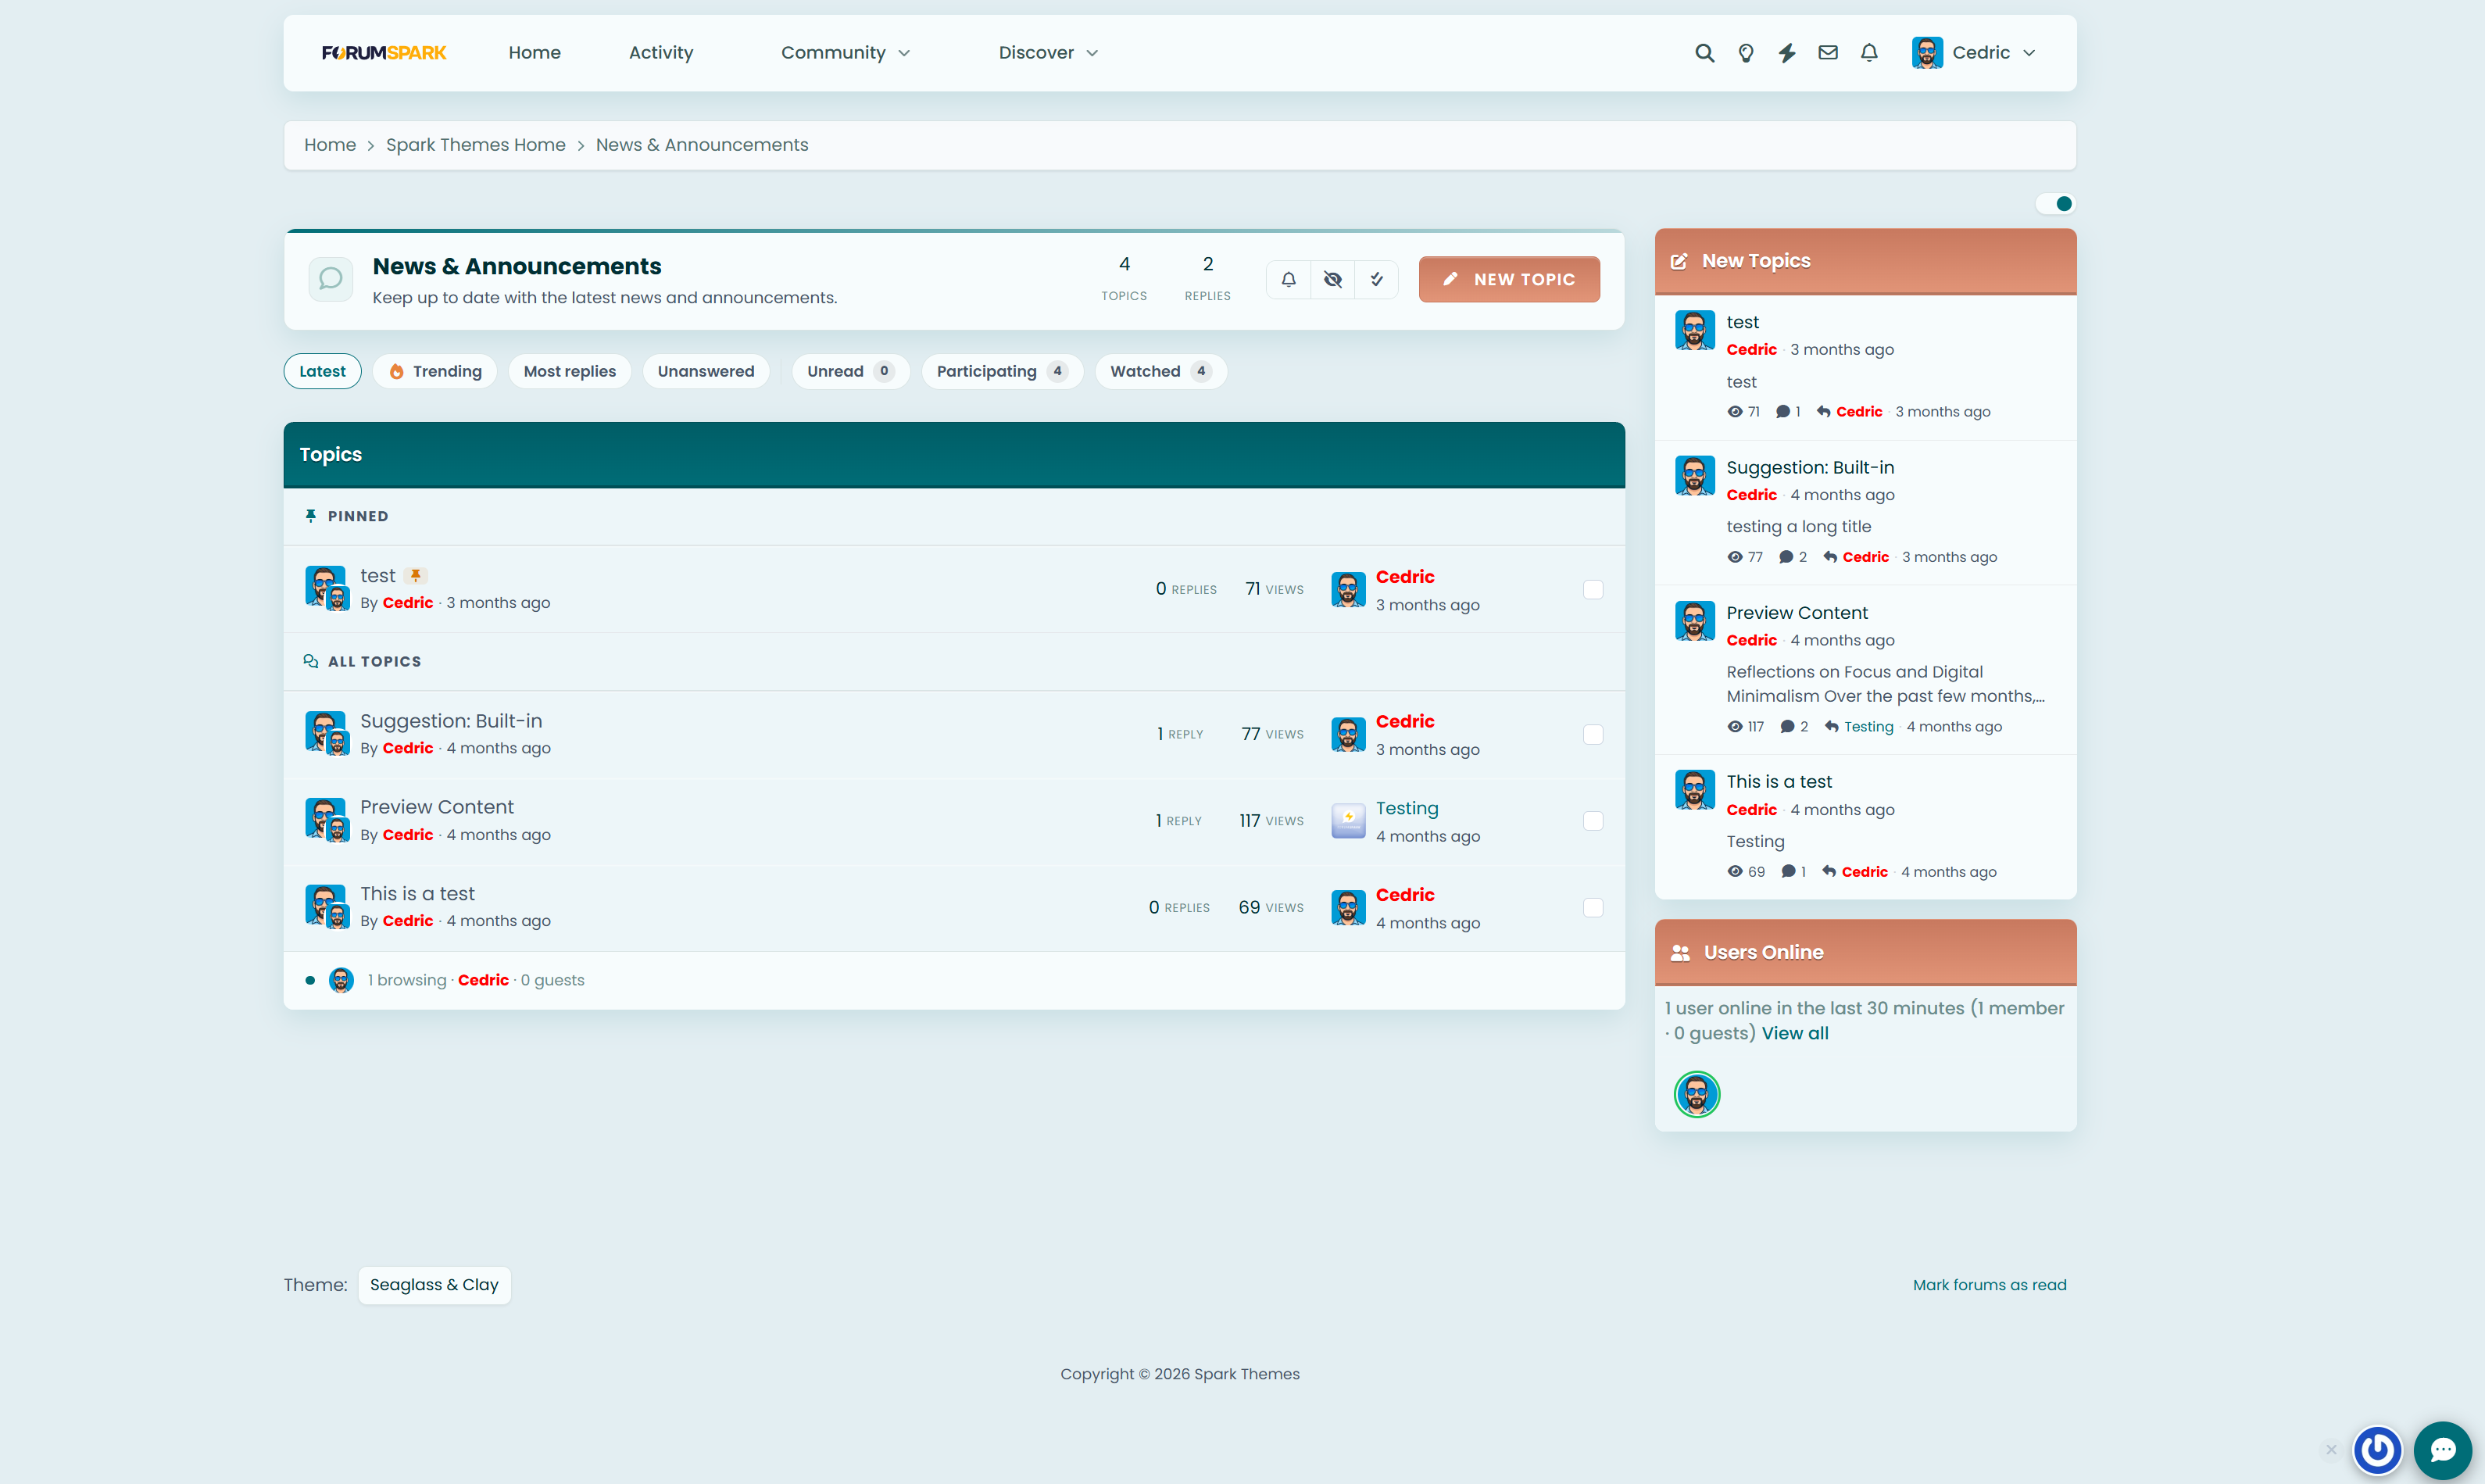
Task: Switch to Unanswered filter
Action: point(706,371)
